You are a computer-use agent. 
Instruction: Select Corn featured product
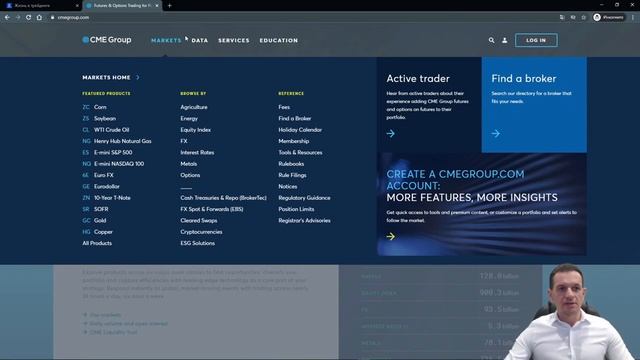[100, 107]
